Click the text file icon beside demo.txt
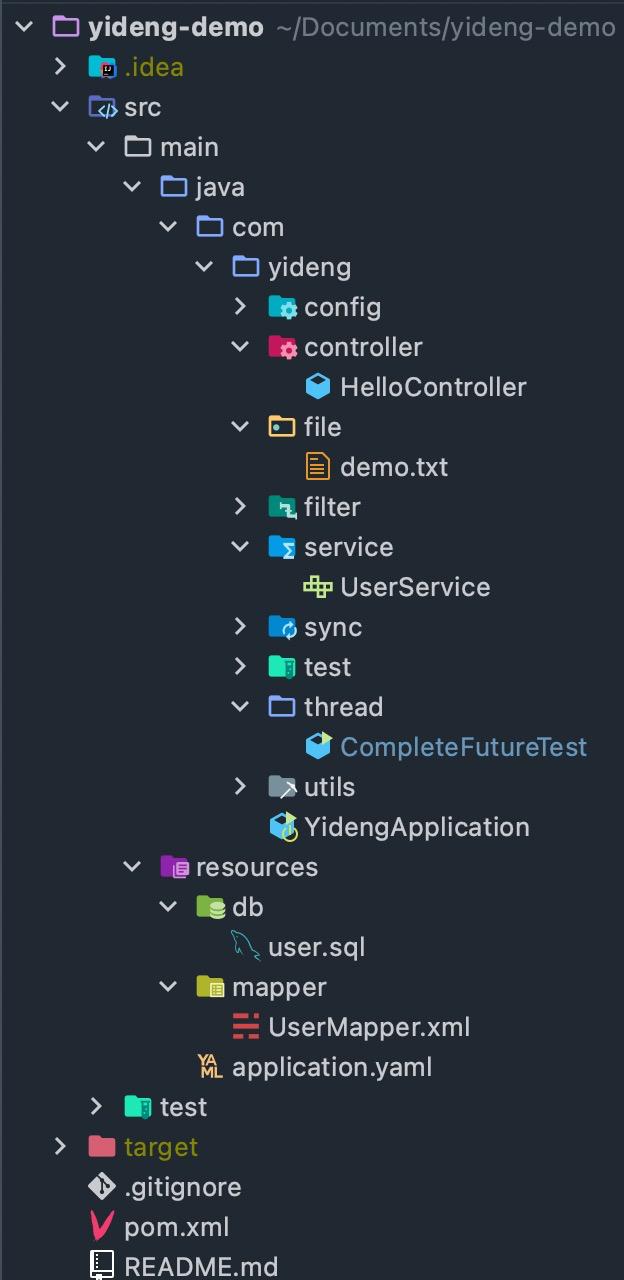Viewport: 624px width, 1280px height. 318,466
